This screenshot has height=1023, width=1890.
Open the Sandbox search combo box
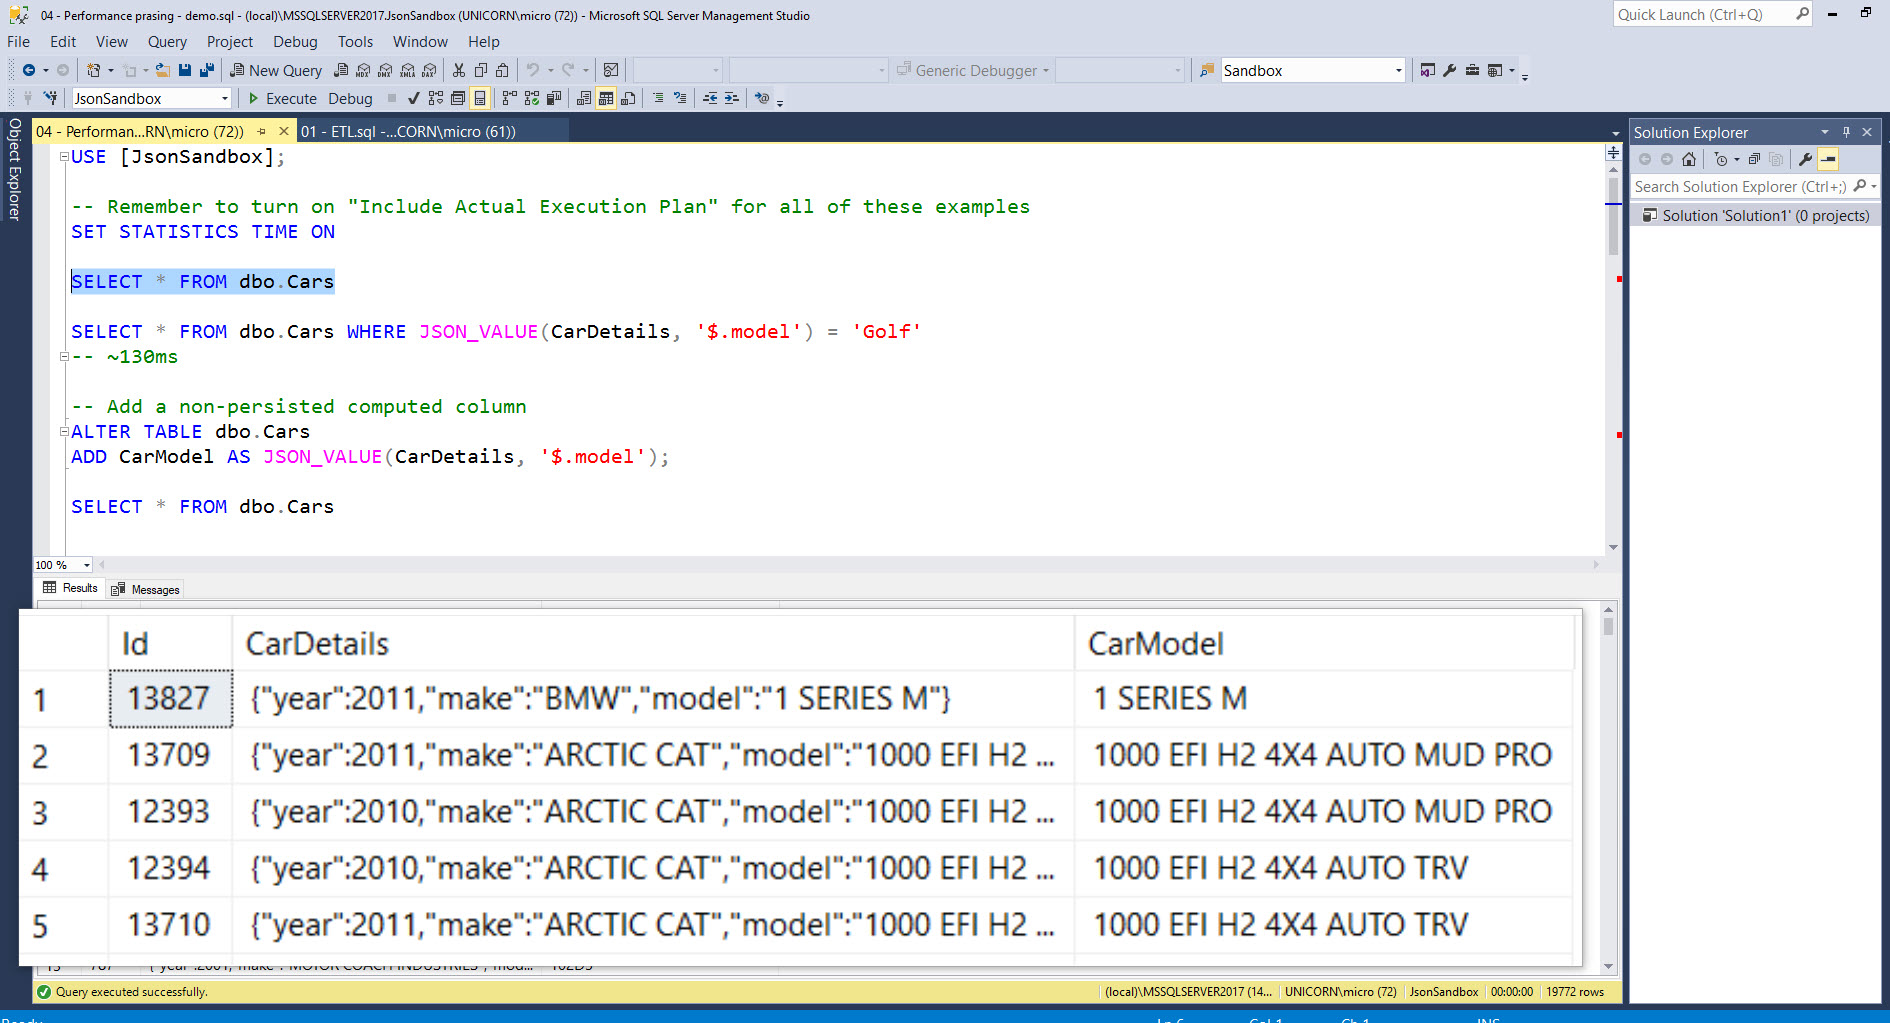click(x=1313, y=70)
